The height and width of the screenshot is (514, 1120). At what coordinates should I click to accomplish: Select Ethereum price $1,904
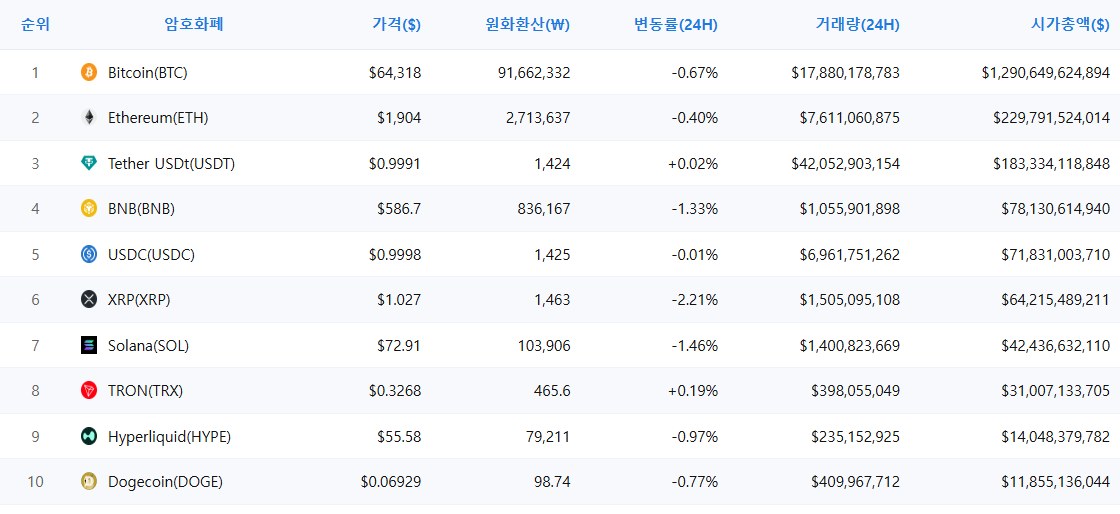(399, 118)
